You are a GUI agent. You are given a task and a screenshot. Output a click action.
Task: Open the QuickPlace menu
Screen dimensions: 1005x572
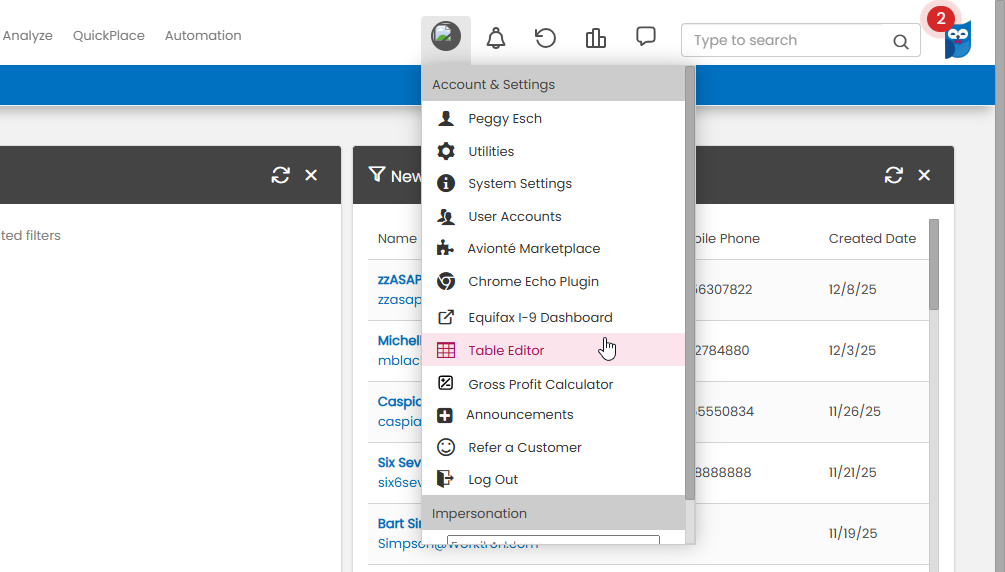tap(108, 36)
